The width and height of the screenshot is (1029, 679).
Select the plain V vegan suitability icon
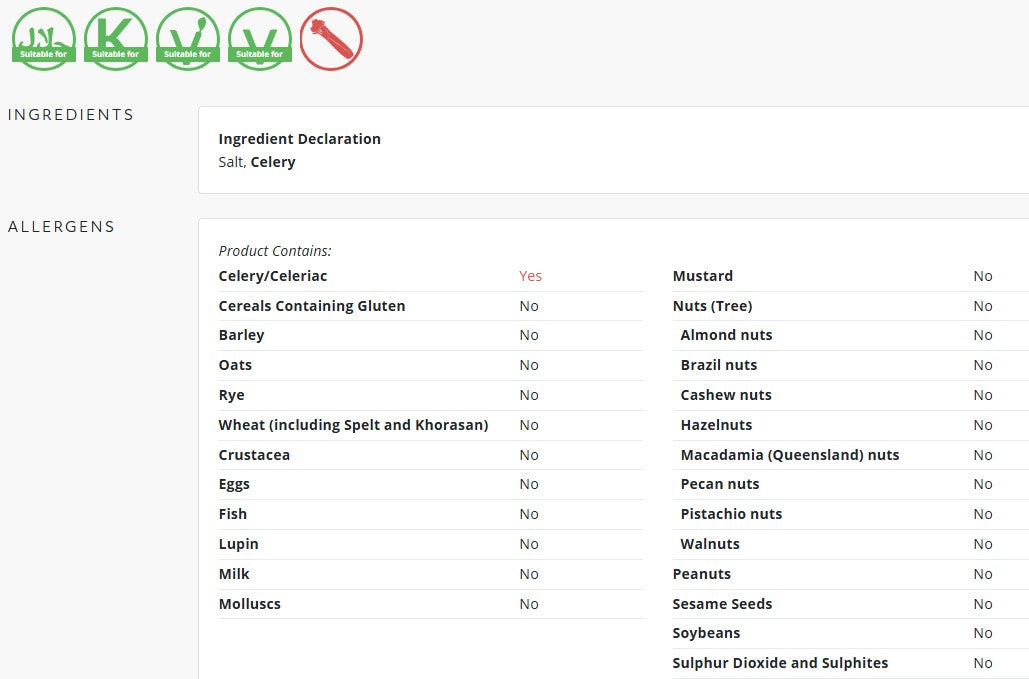[260, 39]
